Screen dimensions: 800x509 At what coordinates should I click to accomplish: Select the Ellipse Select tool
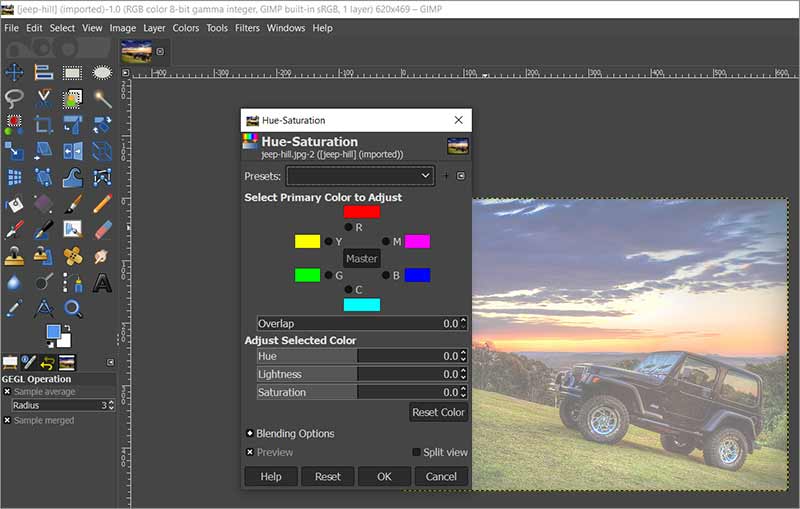click(x=102, y=72)
